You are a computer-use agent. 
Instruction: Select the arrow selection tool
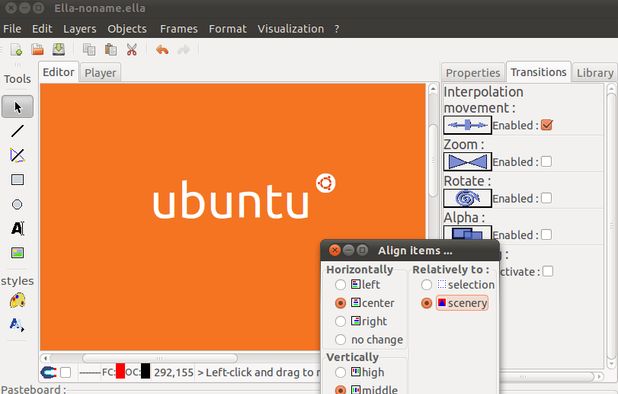coord(17,107)
